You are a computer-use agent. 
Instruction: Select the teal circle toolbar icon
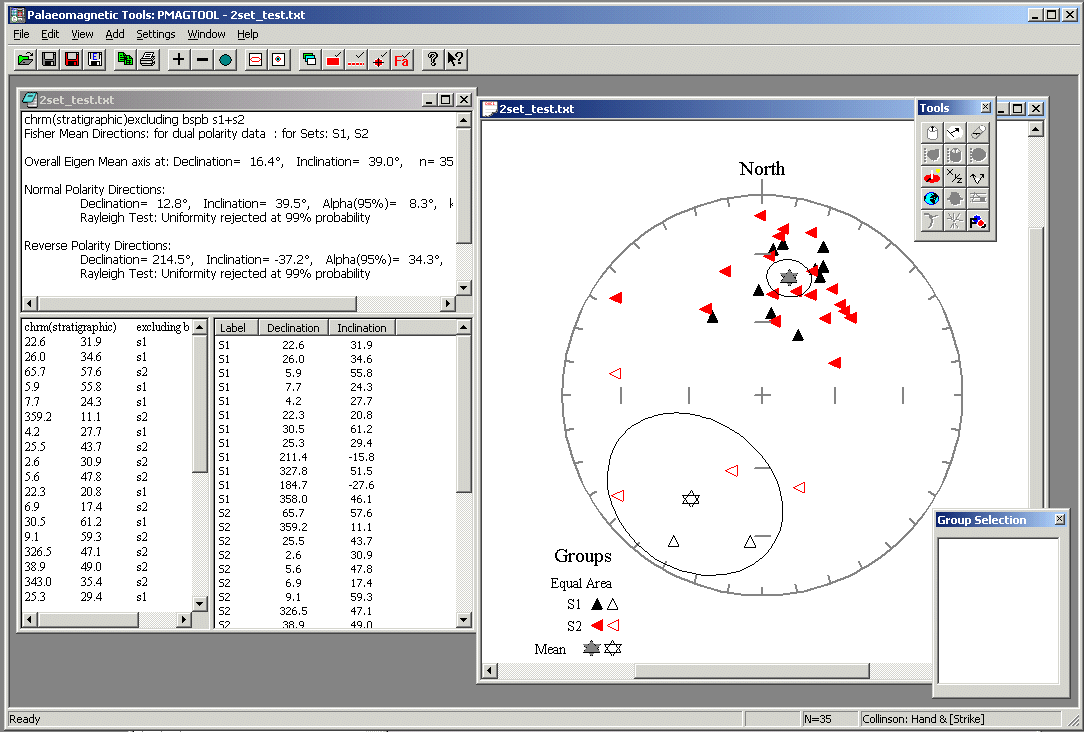[x=226, y=60]
